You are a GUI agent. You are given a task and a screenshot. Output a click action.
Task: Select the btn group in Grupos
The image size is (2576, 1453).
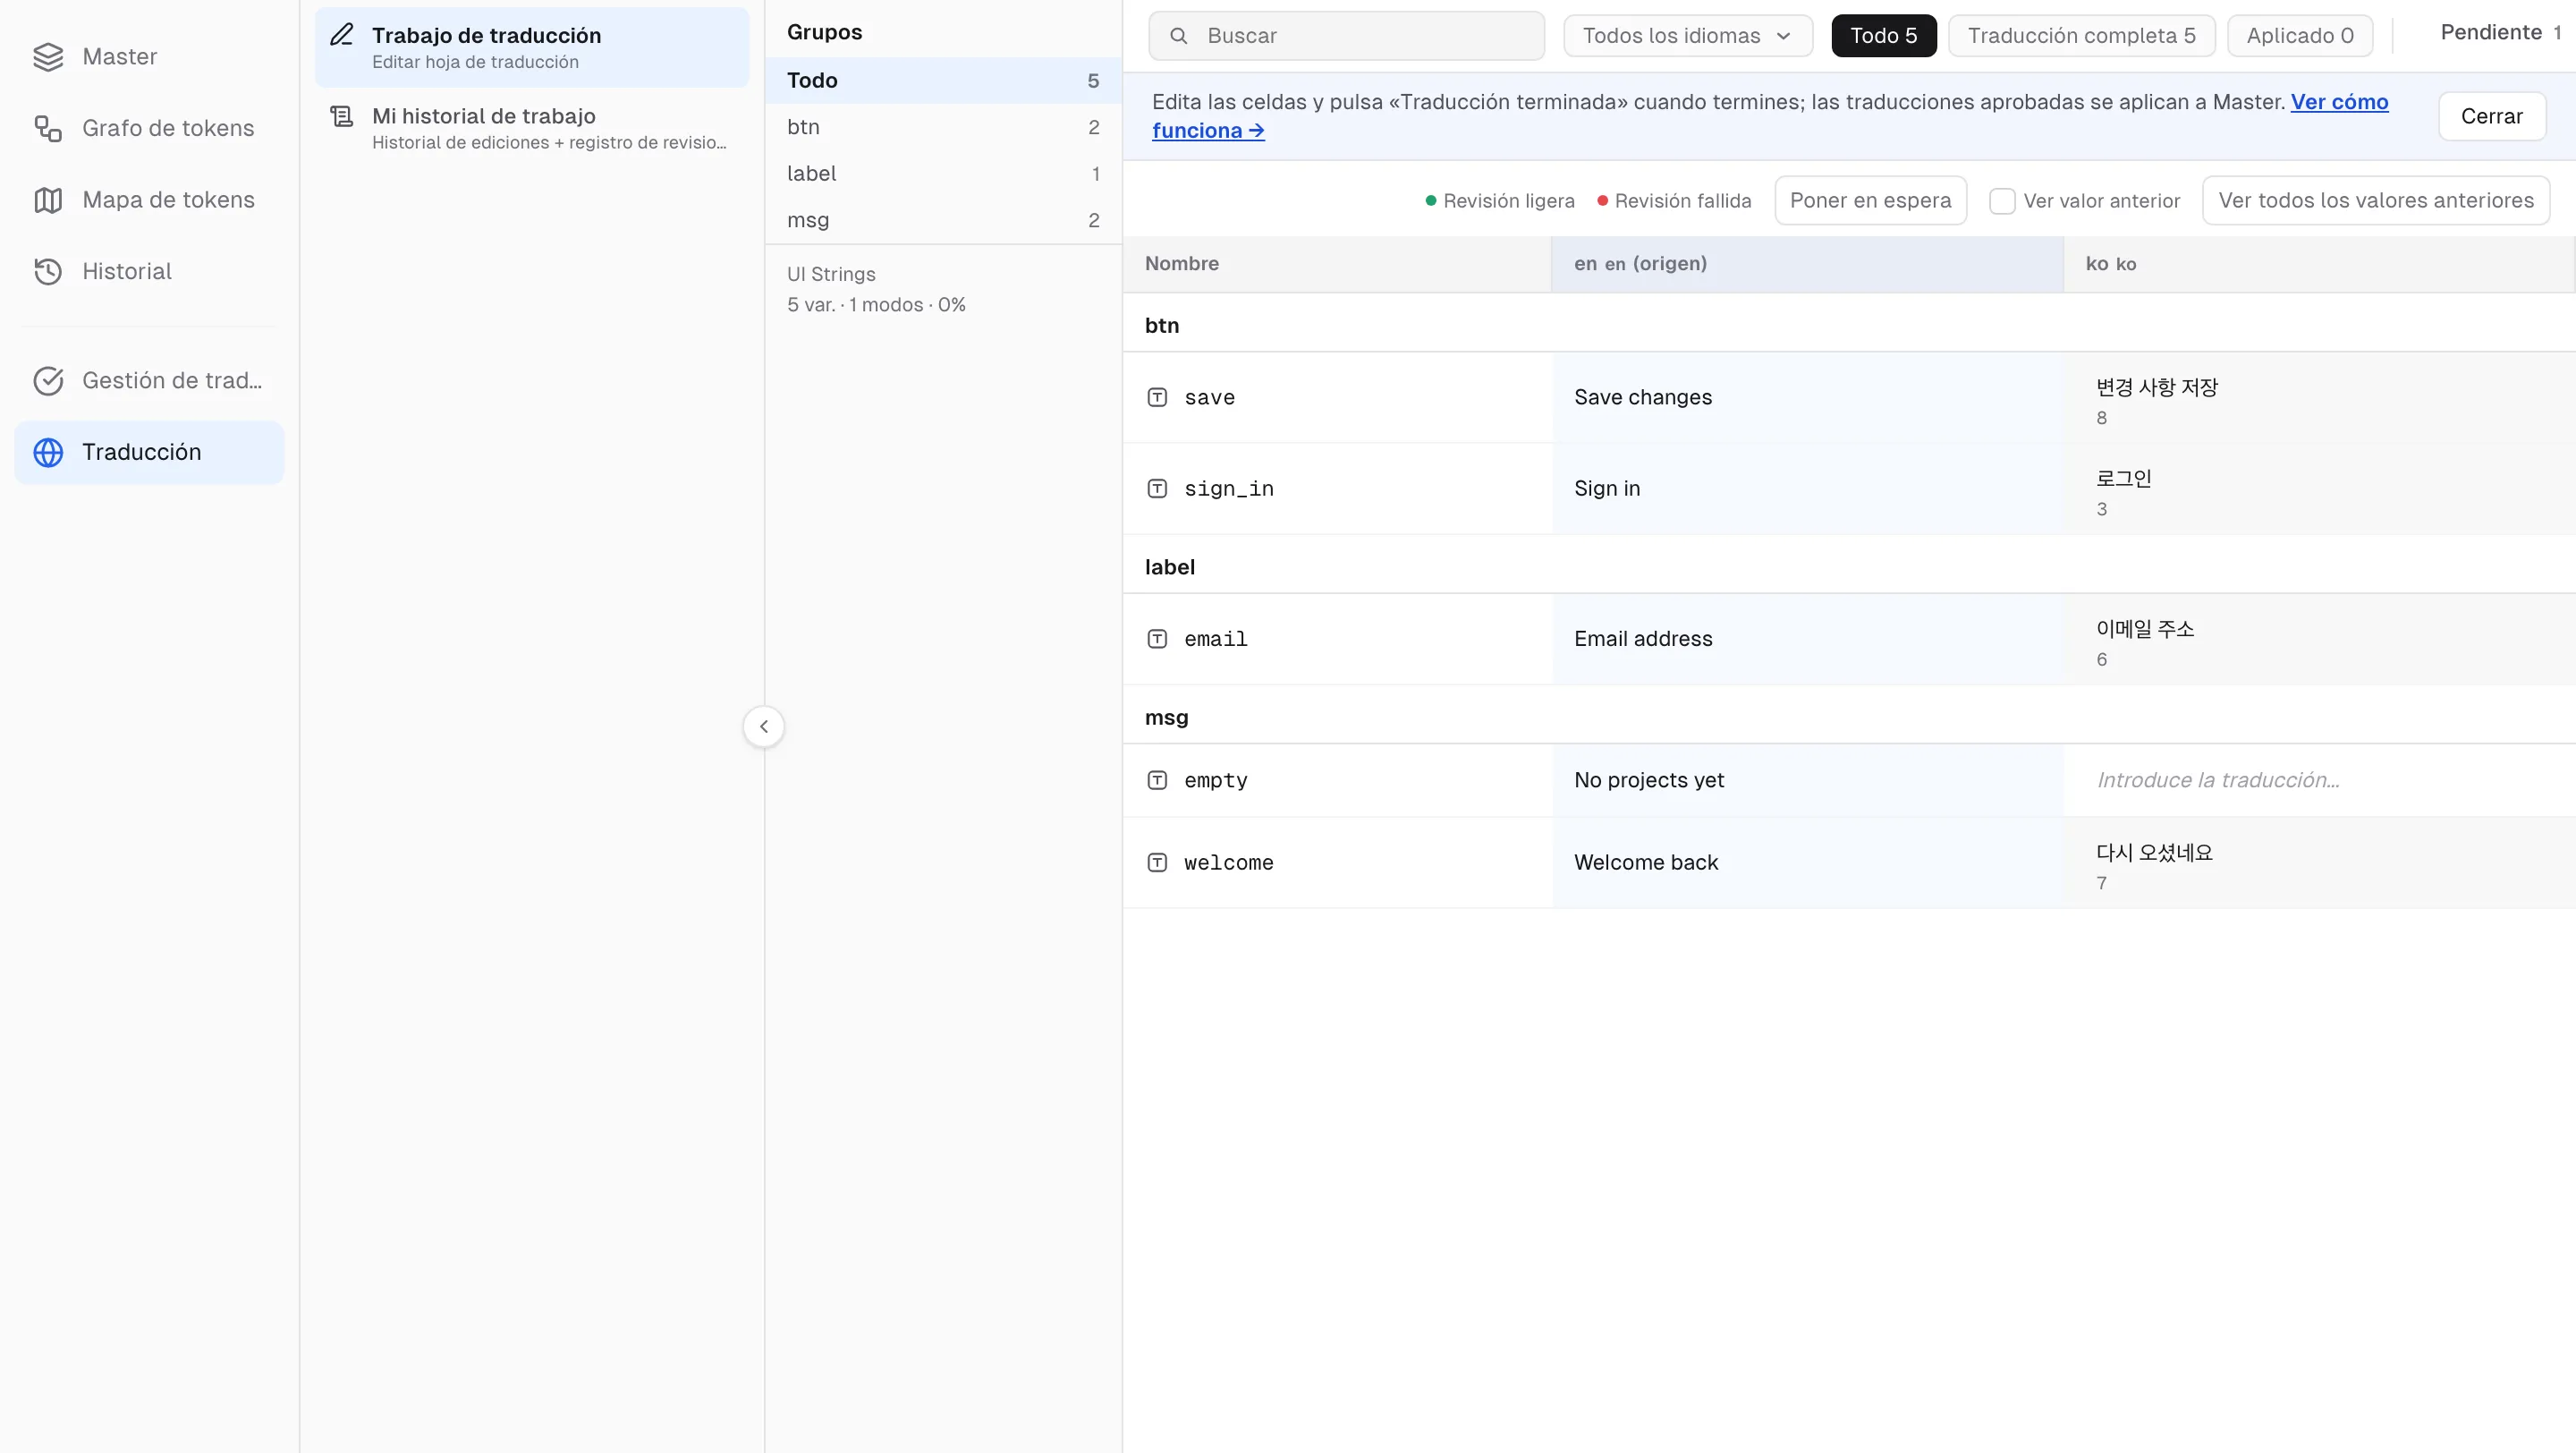943,127
